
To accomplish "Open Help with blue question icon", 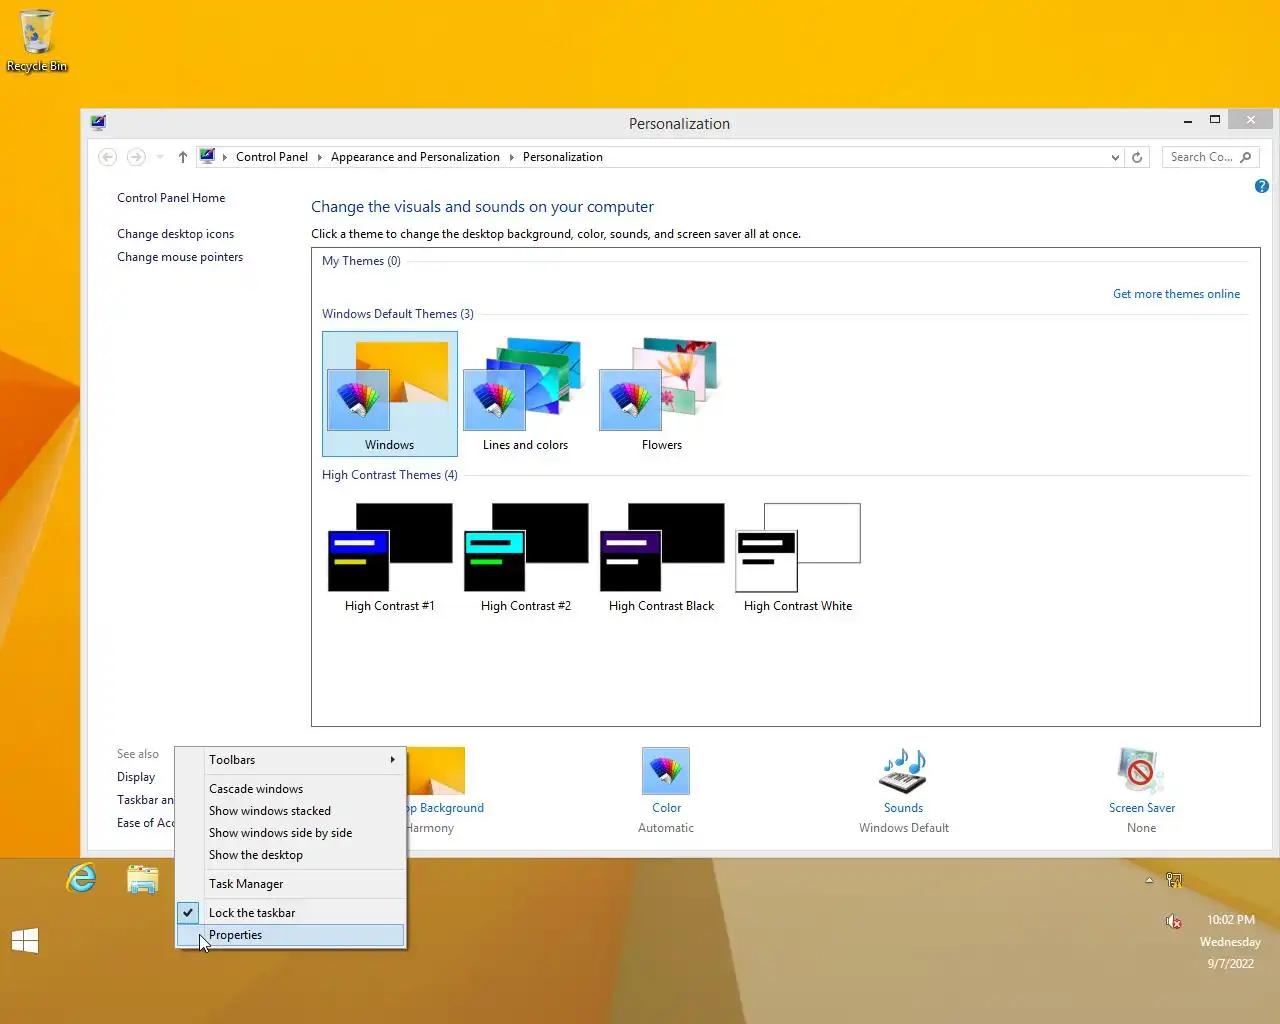I will tap(1262, 186).
